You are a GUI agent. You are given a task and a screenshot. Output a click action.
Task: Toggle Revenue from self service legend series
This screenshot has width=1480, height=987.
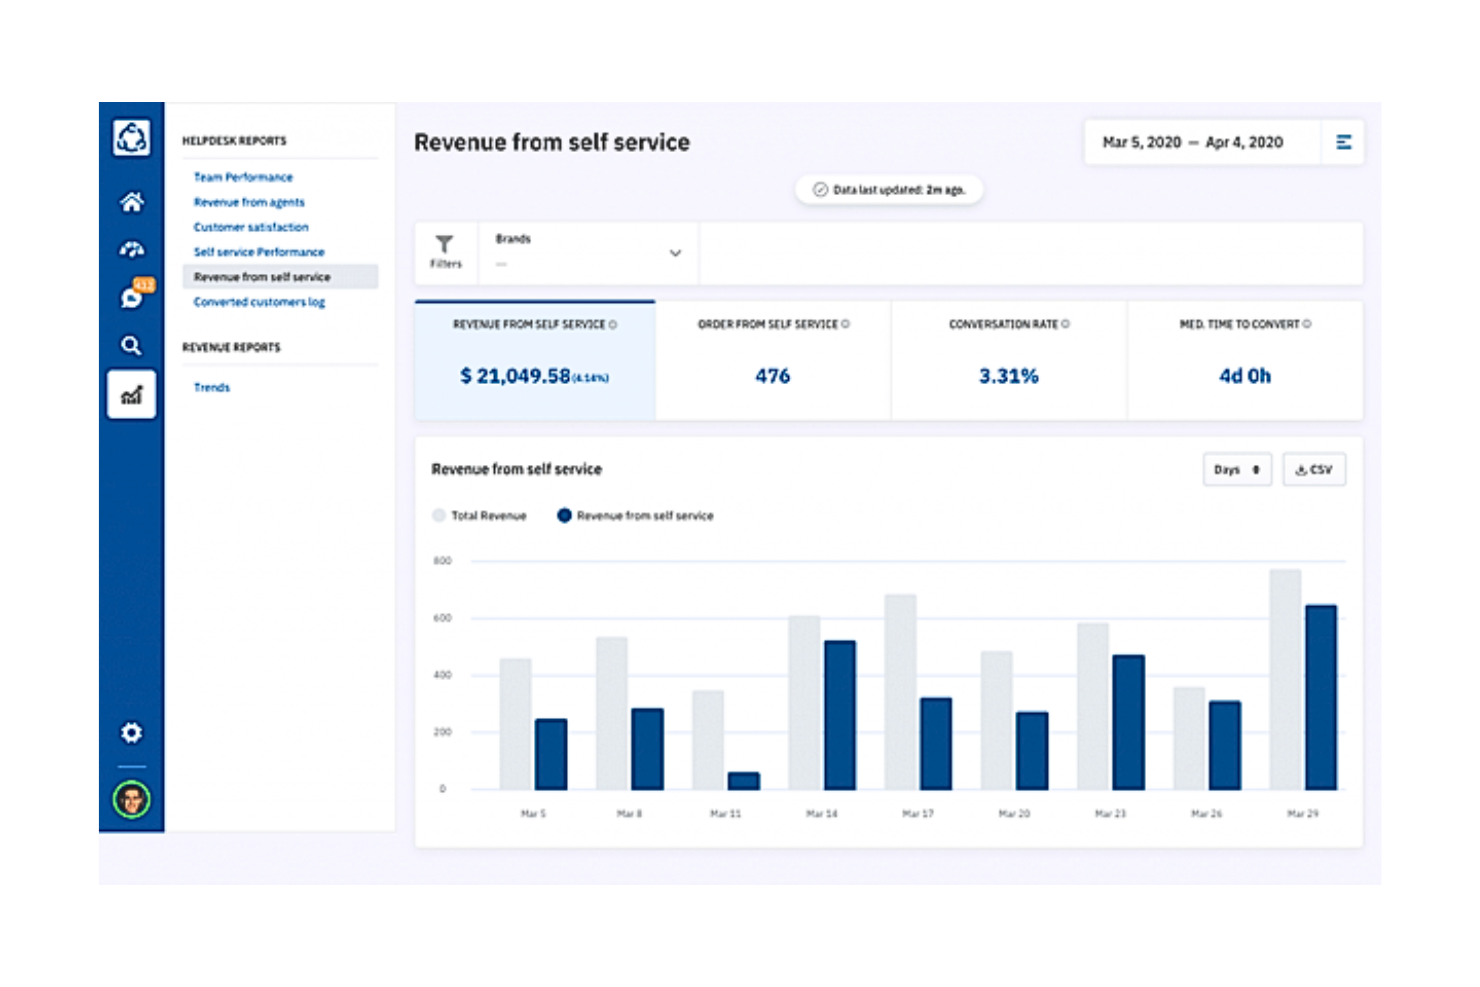(635, 516)
